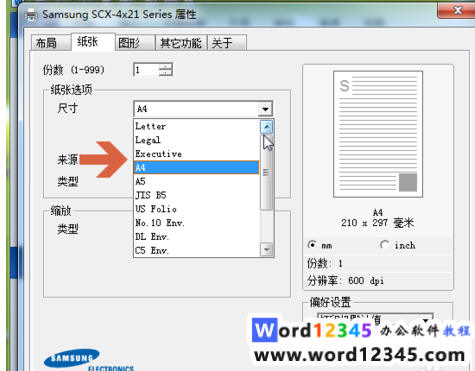This screenshot has height=371, width=475.
Task: Switch to the 关于 tab
Action: click(227, 43)
